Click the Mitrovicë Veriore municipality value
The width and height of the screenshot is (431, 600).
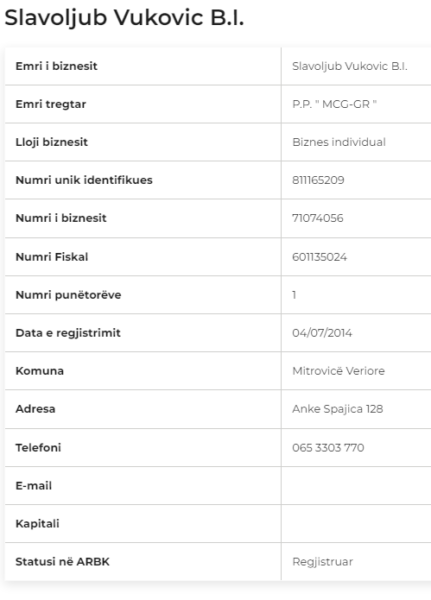[x=338, y=371]
